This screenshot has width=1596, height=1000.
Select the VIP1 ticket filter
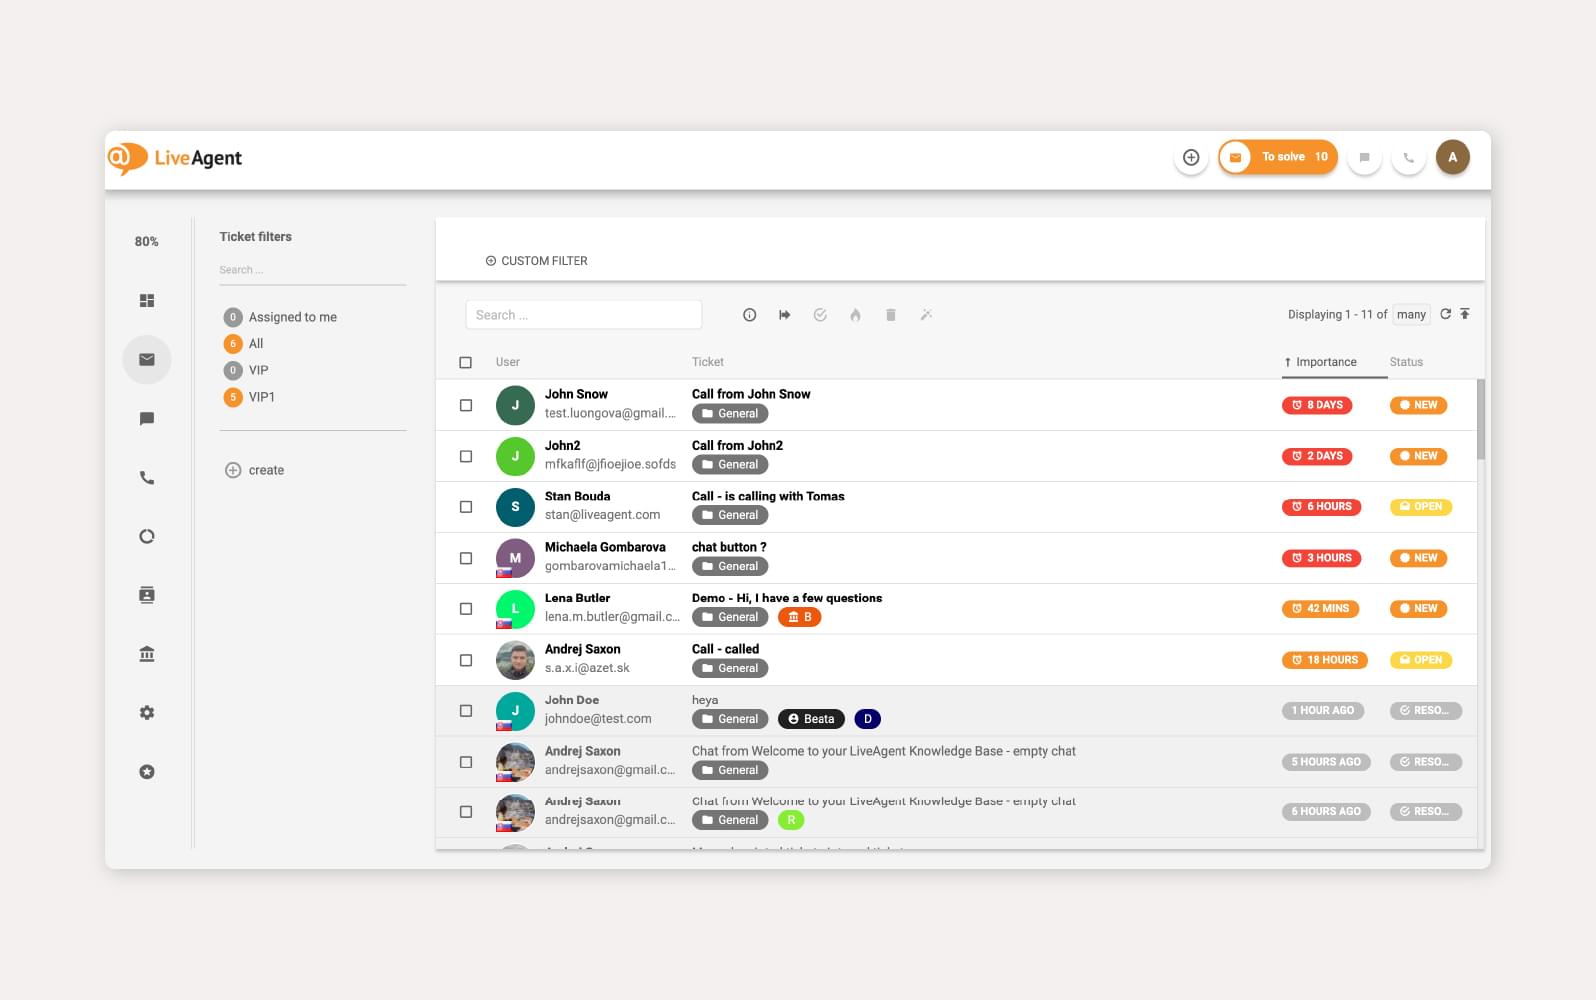pyautogui.click(x=249, y=397)
